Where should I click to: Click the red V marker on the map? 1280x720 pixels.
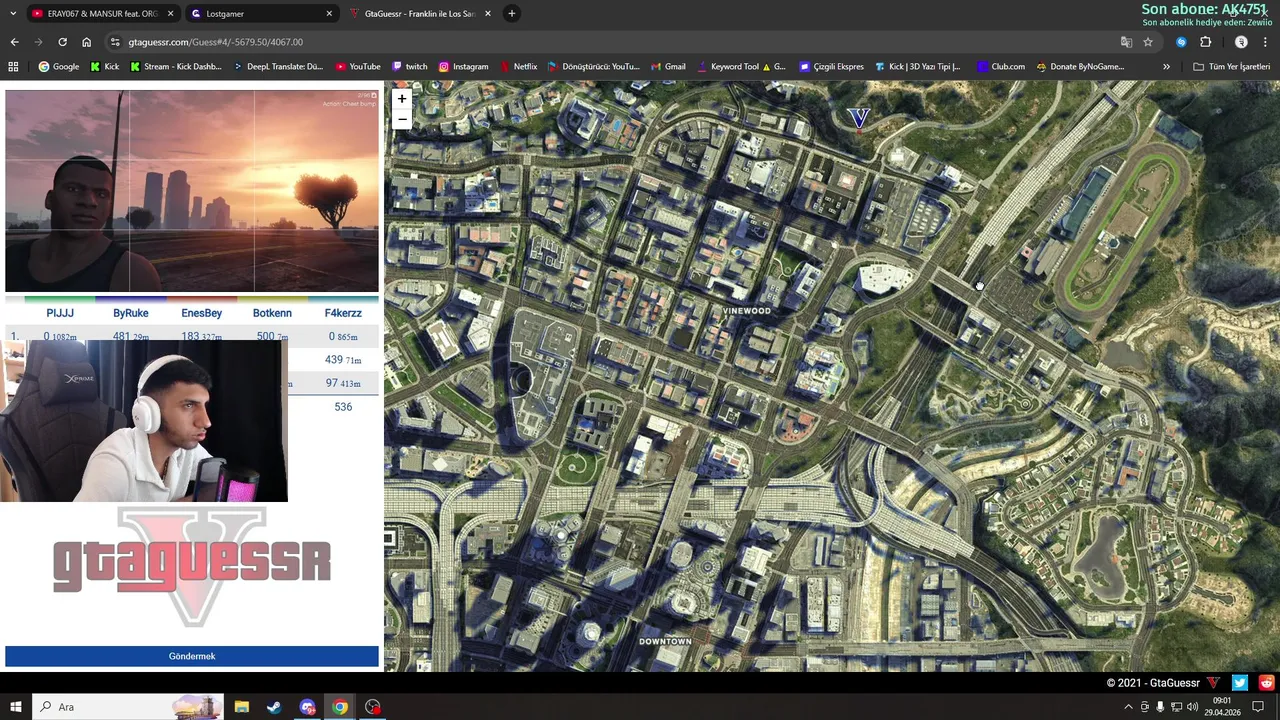pos(859,118)
